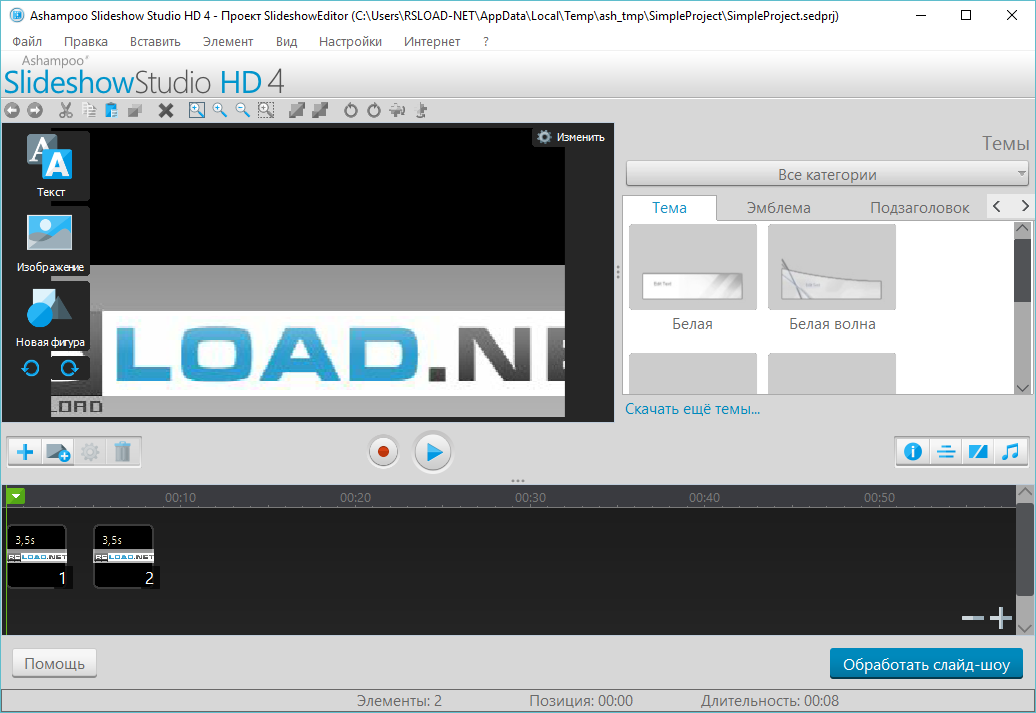Play the slideshow preview
The image size is (1036, 713).
(433, 452)
